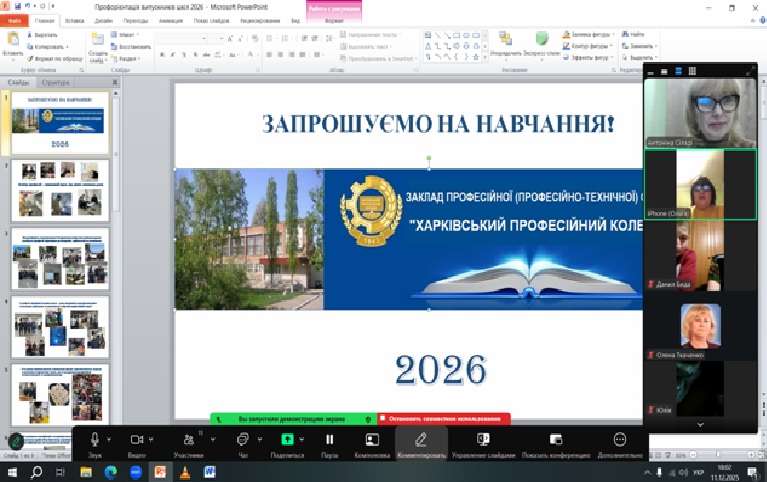The image size is (767, 482).
Task: Pause screen sharing with Пауза button
Action: tap(329, 440)
